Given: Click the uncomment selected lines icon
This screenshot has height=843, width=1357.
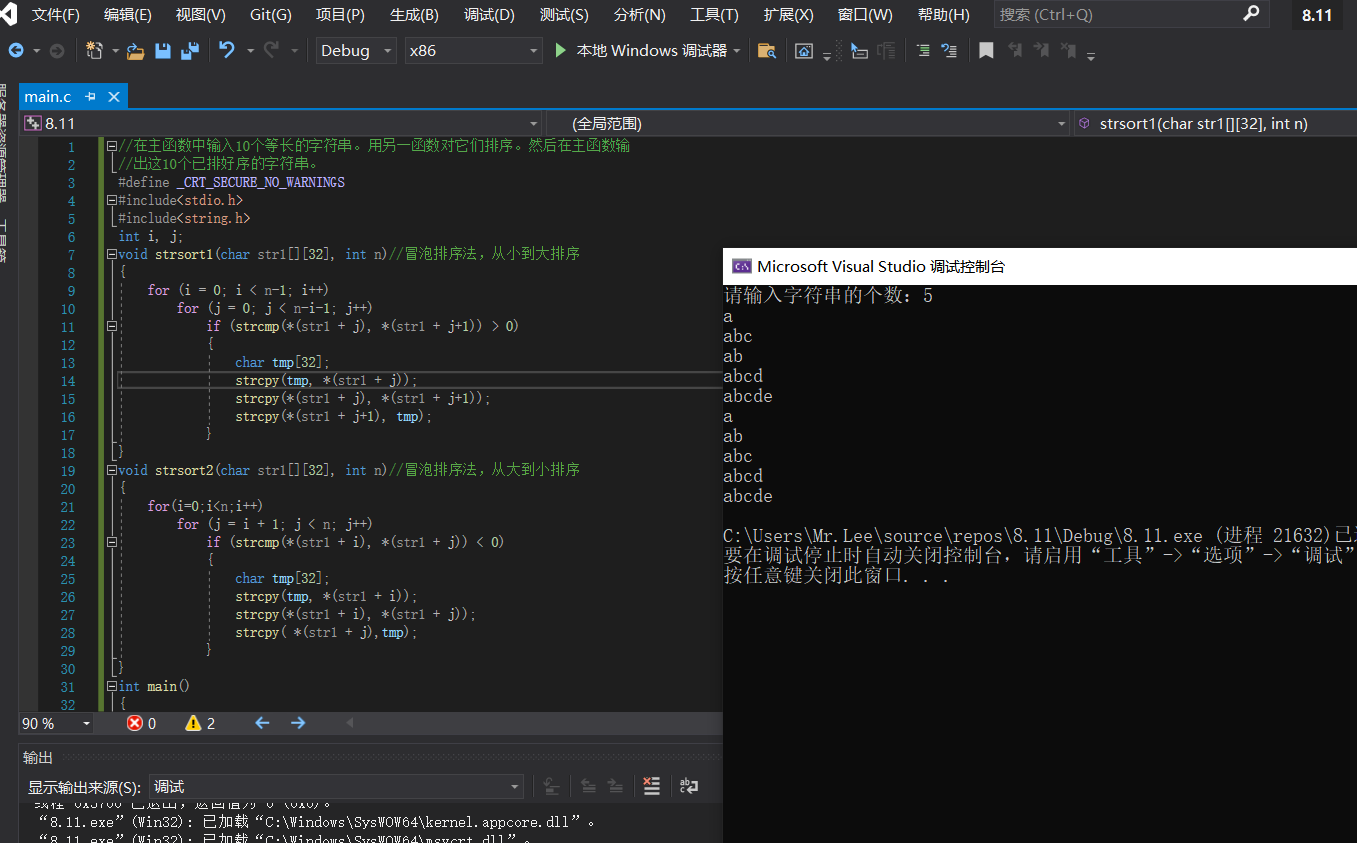Looking at the screenshot, I should point(949,50).
